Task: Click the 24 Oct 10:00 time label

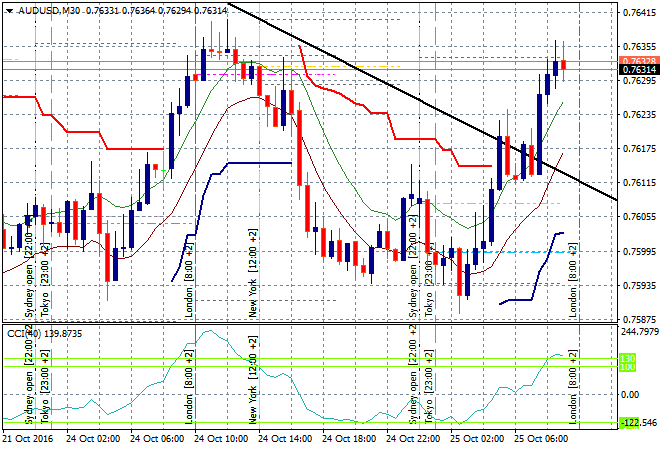Action: (221, 439)
